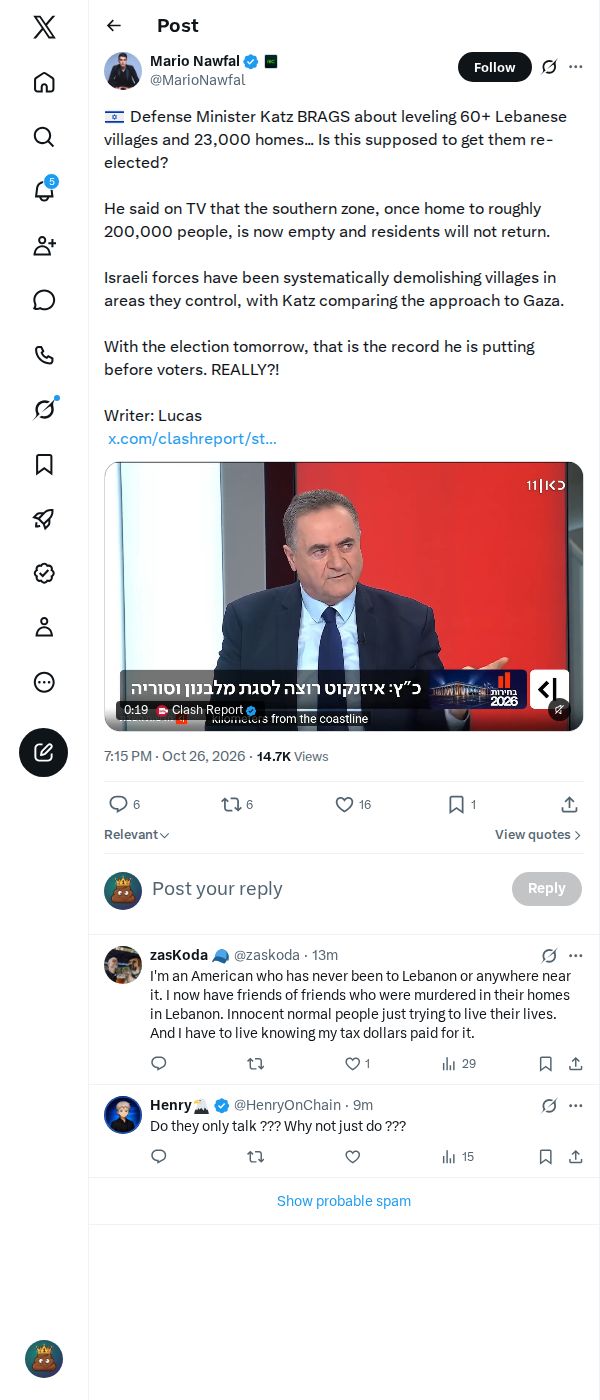Follow Mario Nawfal

[495, 67]
